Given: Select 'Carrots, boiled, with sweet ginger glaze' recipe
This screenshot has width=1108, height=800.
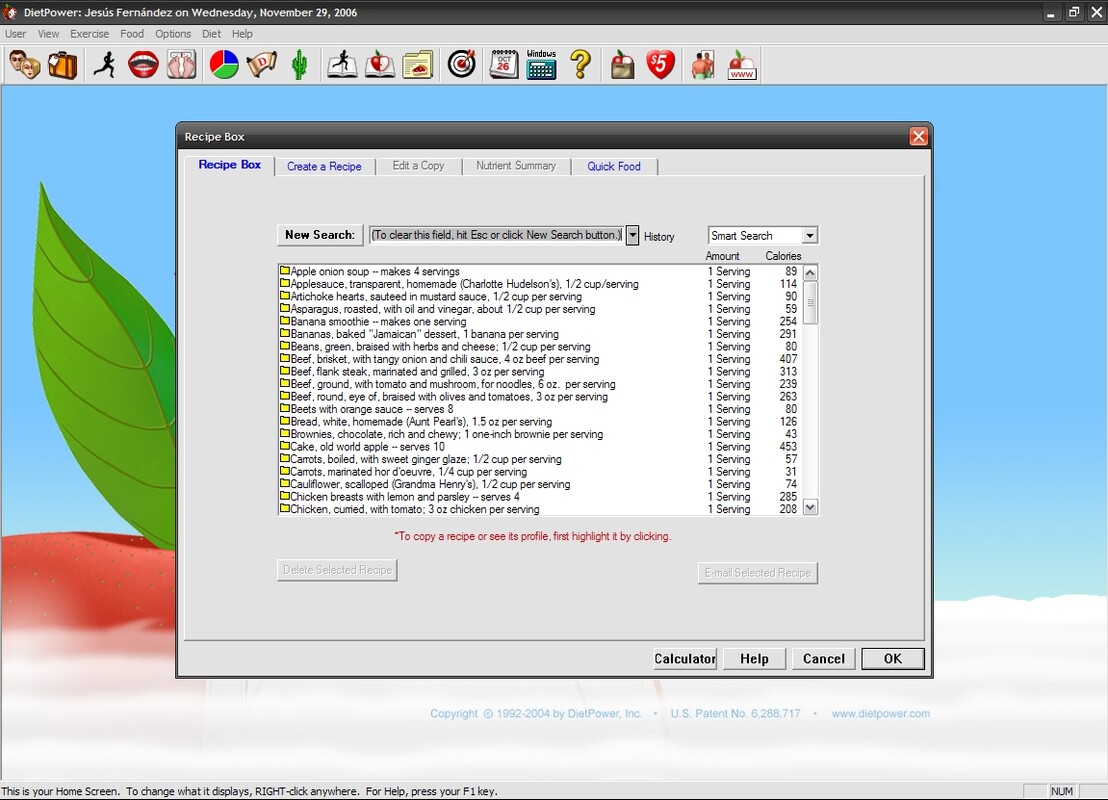Looking at the screenshot, I should click(x=540, y=459).
